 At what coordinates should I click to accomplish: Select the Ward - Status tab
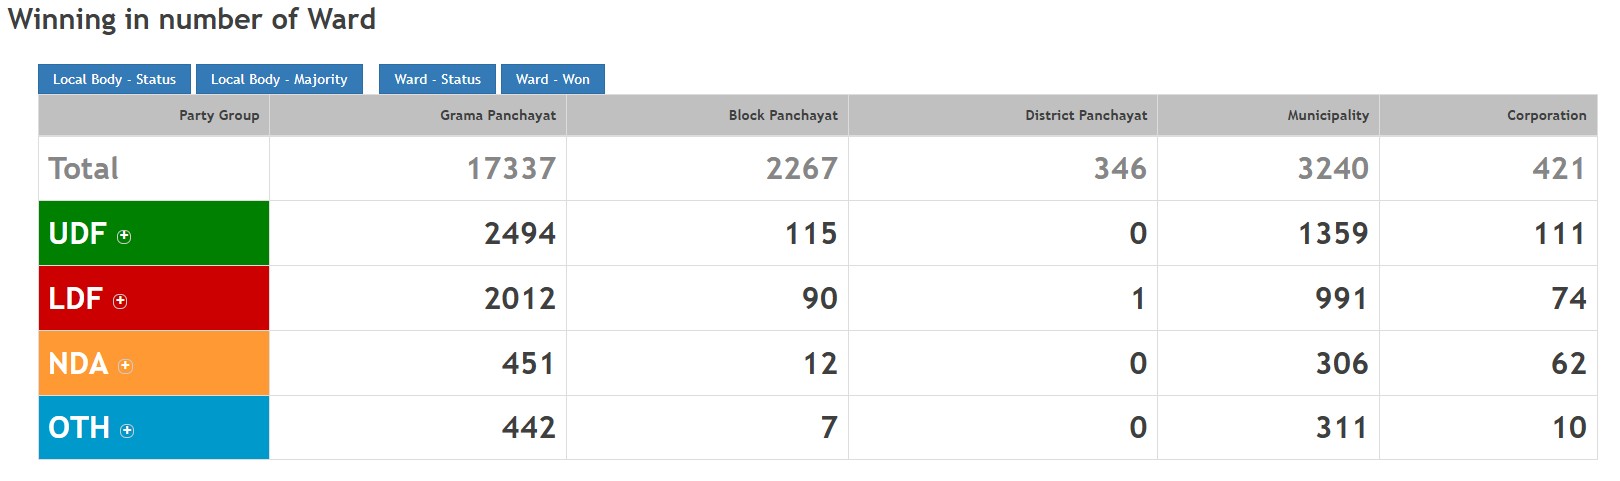437,79
